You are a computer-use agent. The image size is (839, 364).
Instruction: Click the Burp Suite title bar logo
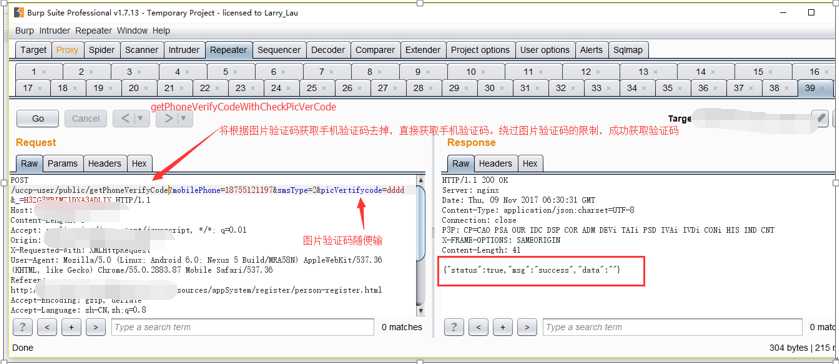19,12
